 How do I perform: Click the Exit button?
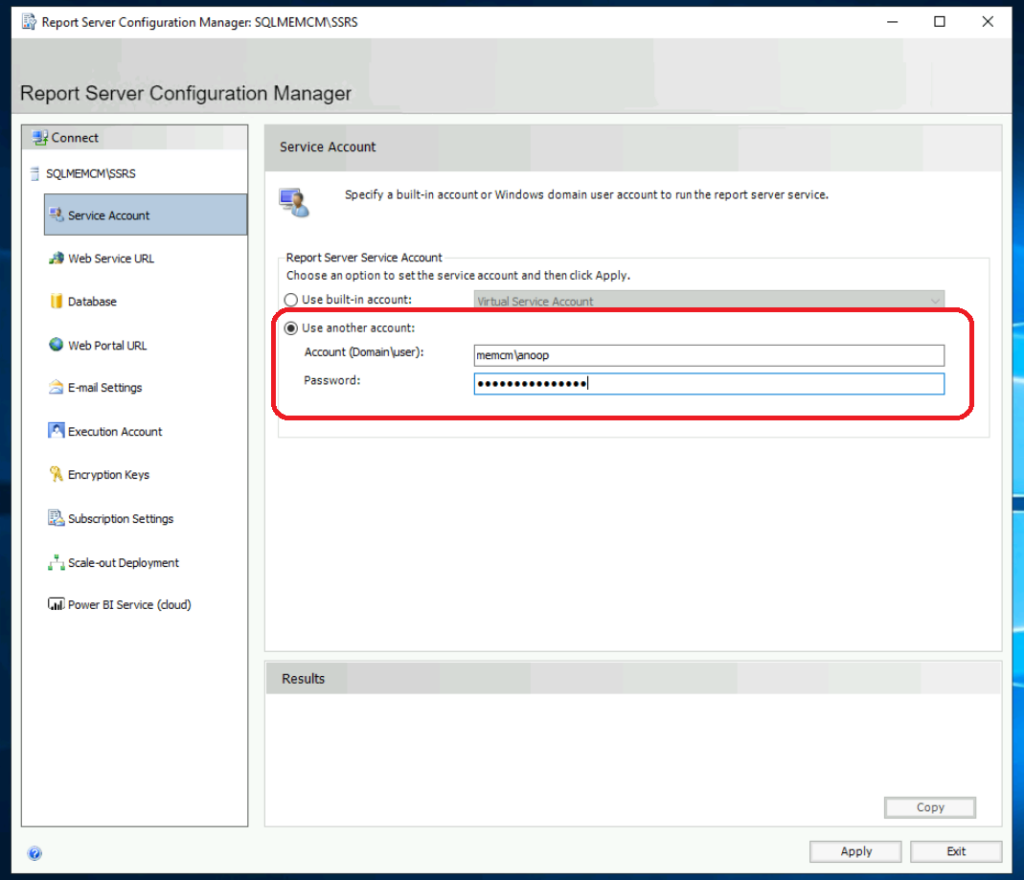pyautogui.click(x=956, y=851)
